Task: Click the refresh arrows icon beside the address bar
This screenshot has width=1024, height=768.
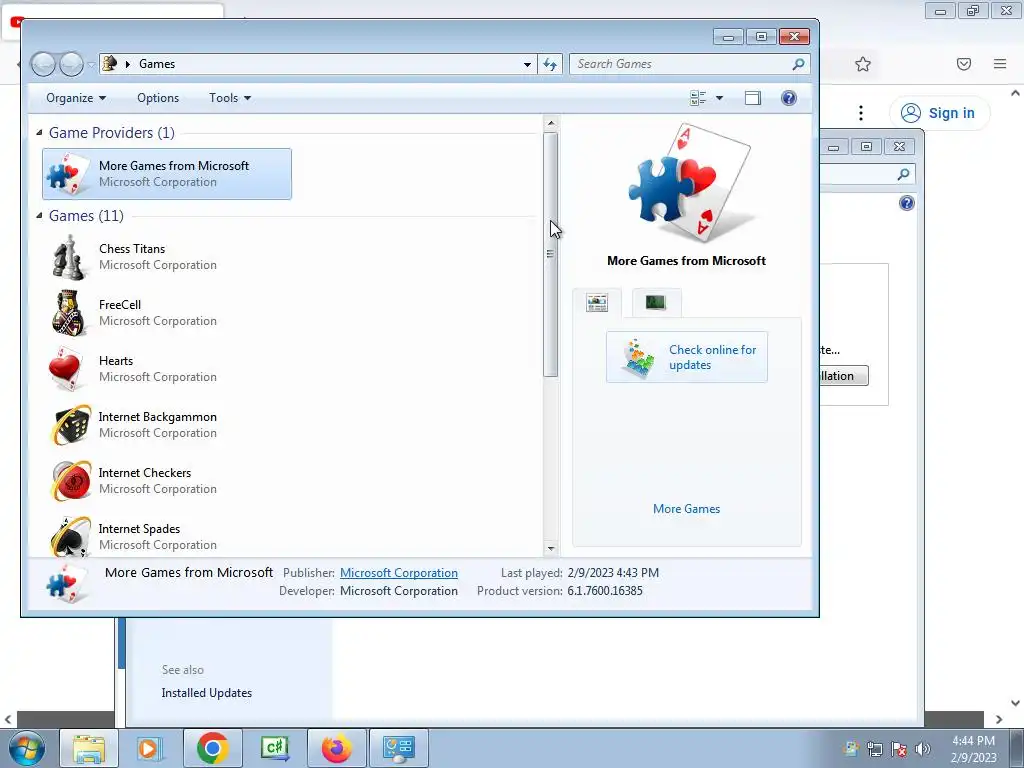Action: pos(550,64)
